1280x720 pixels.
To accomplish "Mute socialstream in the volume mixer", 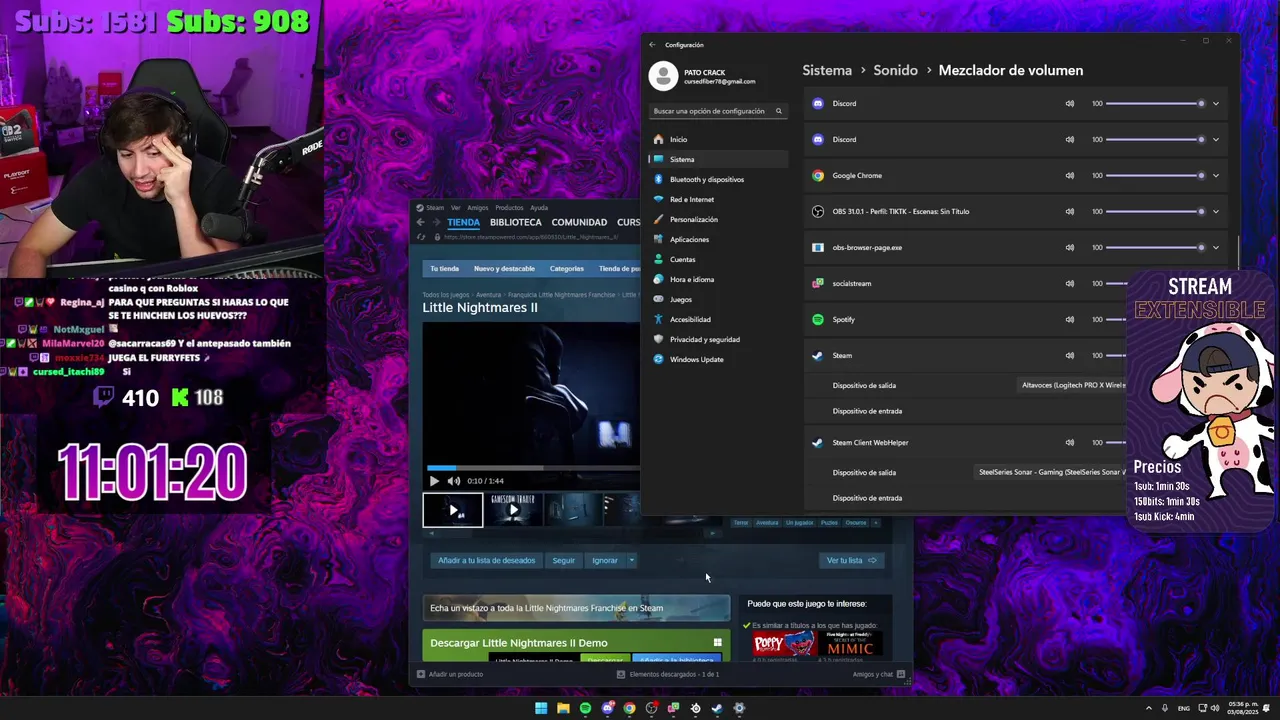I will pos(1069,283).
